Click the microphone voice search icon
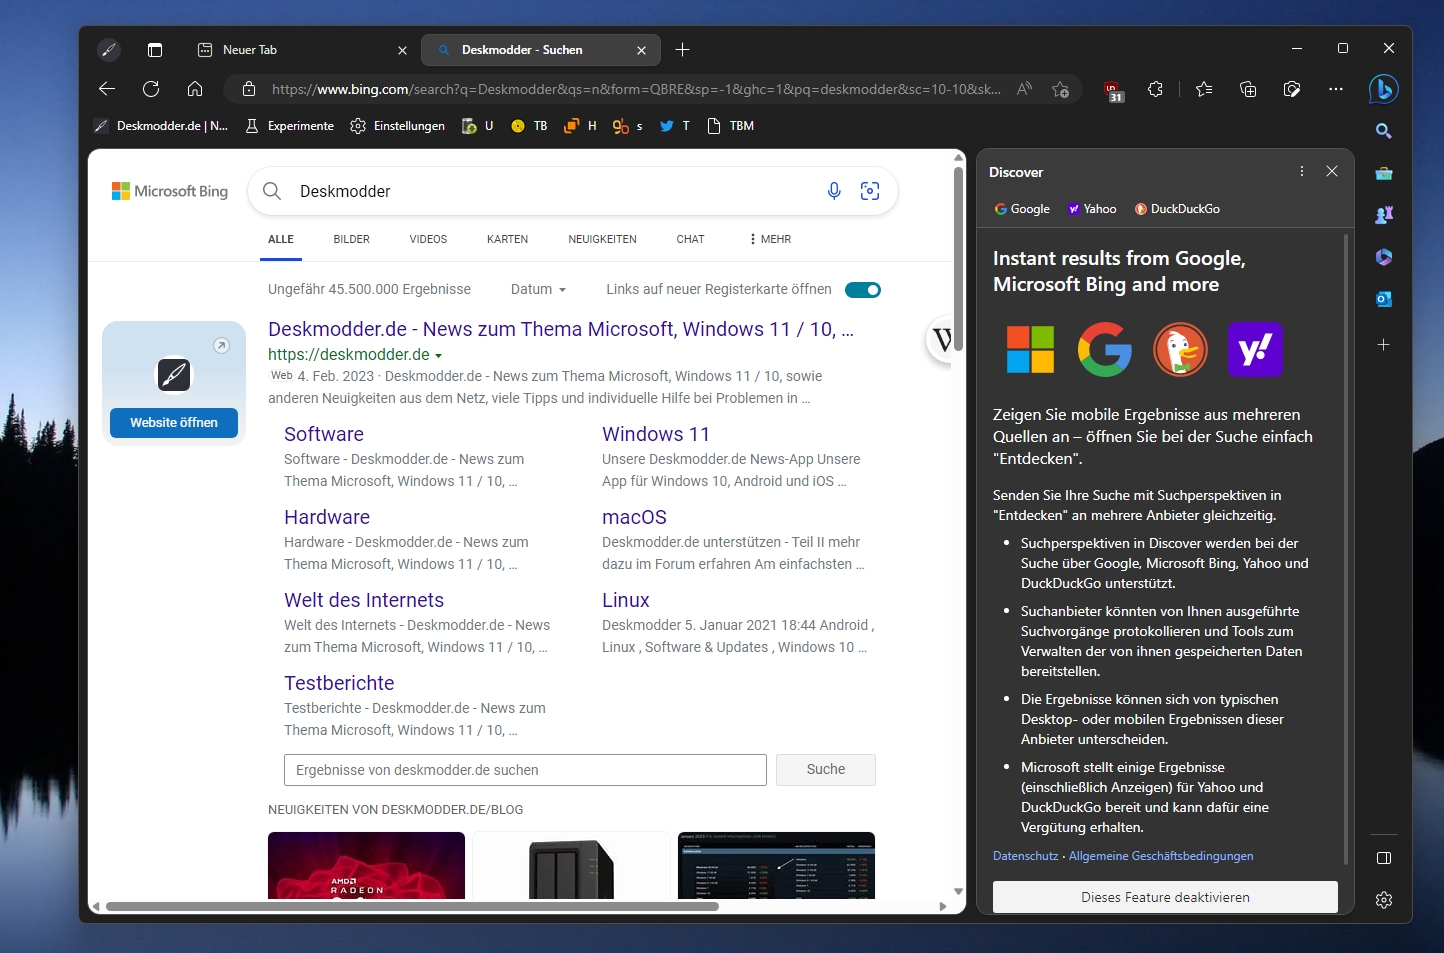Screen dimensions: 1444x953 (834, 191)
